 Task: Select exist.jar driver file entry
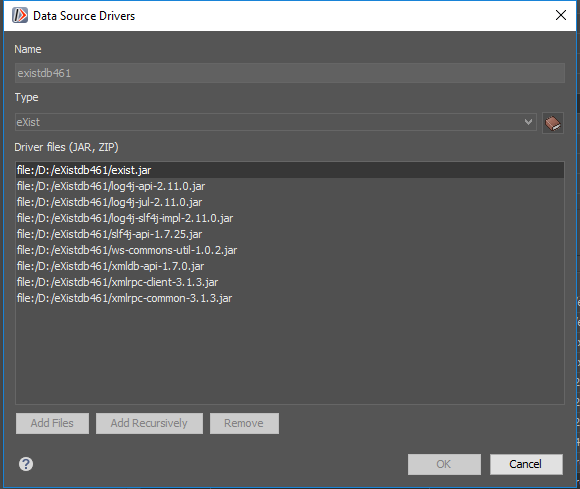[x=290, y=170]
